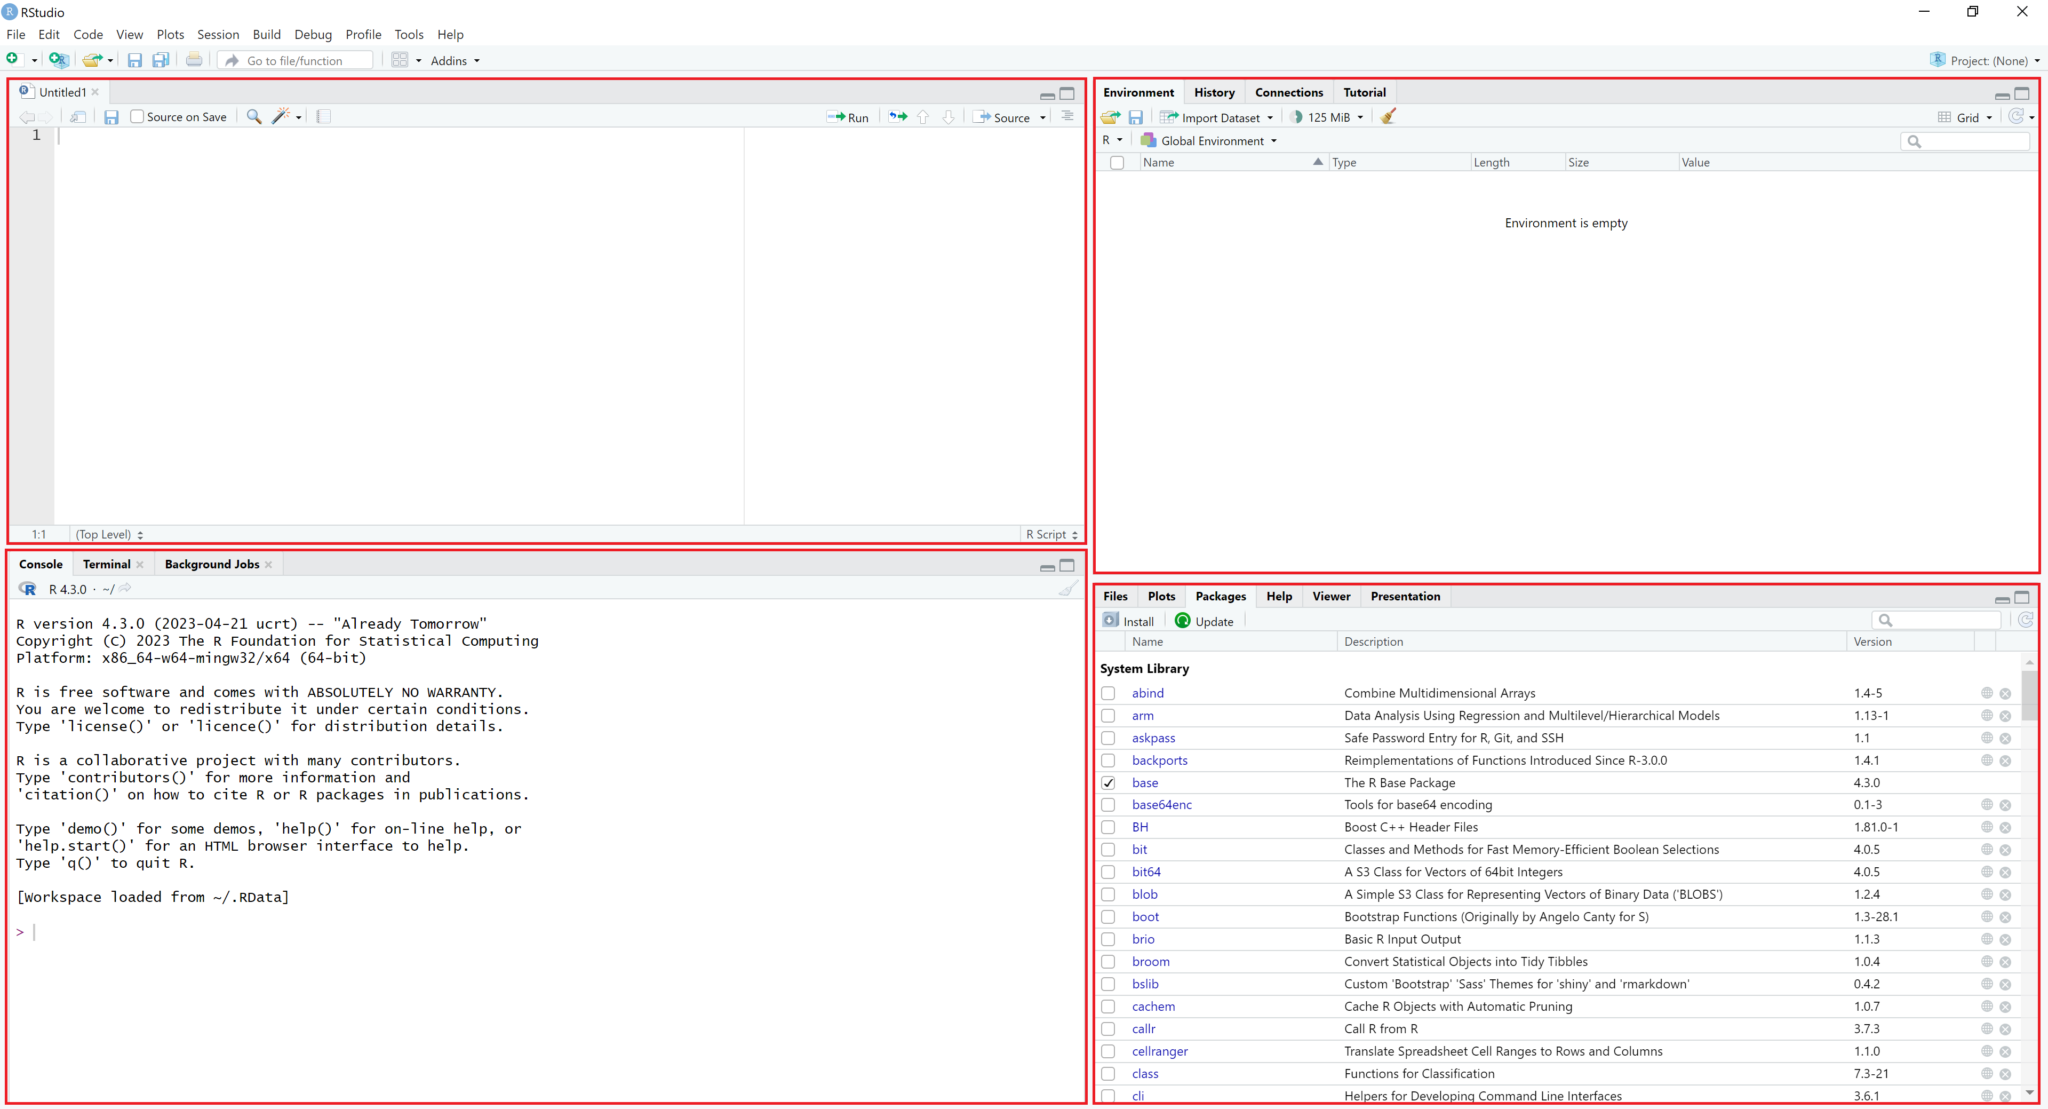Screen dimensions: 2048x1109
Task: Enable the Source on Save checkbox
Action: click(137, 116)
